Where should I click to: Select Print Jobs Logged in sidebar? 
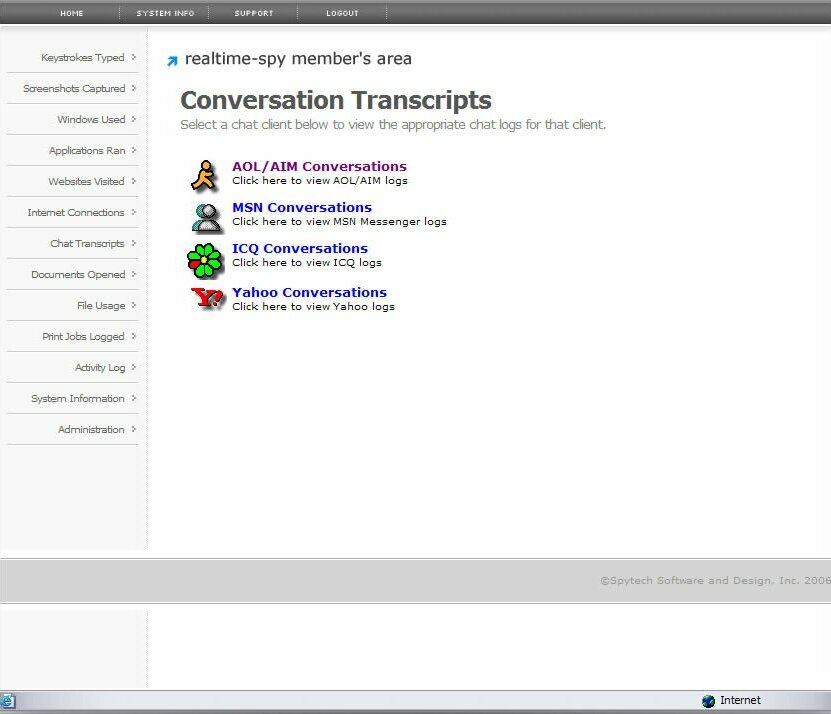coord(83,336)
